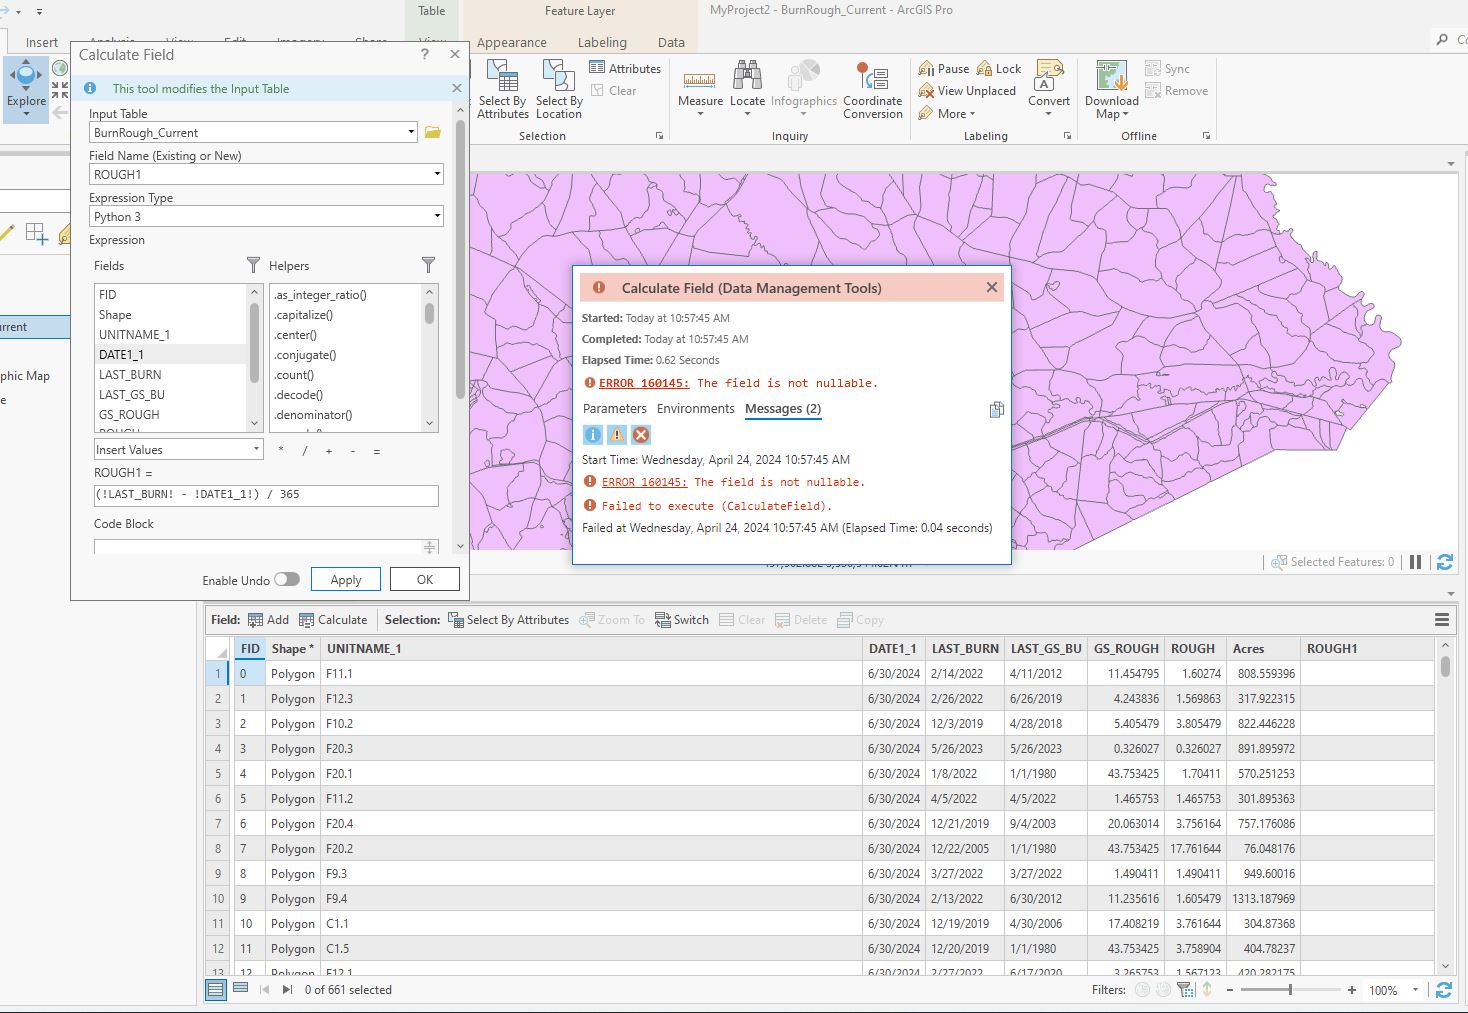Open the Coordinate Conversion tool
This screenshot has width=1468, height=1013.
pyautogui.click(x=872, y=89)
